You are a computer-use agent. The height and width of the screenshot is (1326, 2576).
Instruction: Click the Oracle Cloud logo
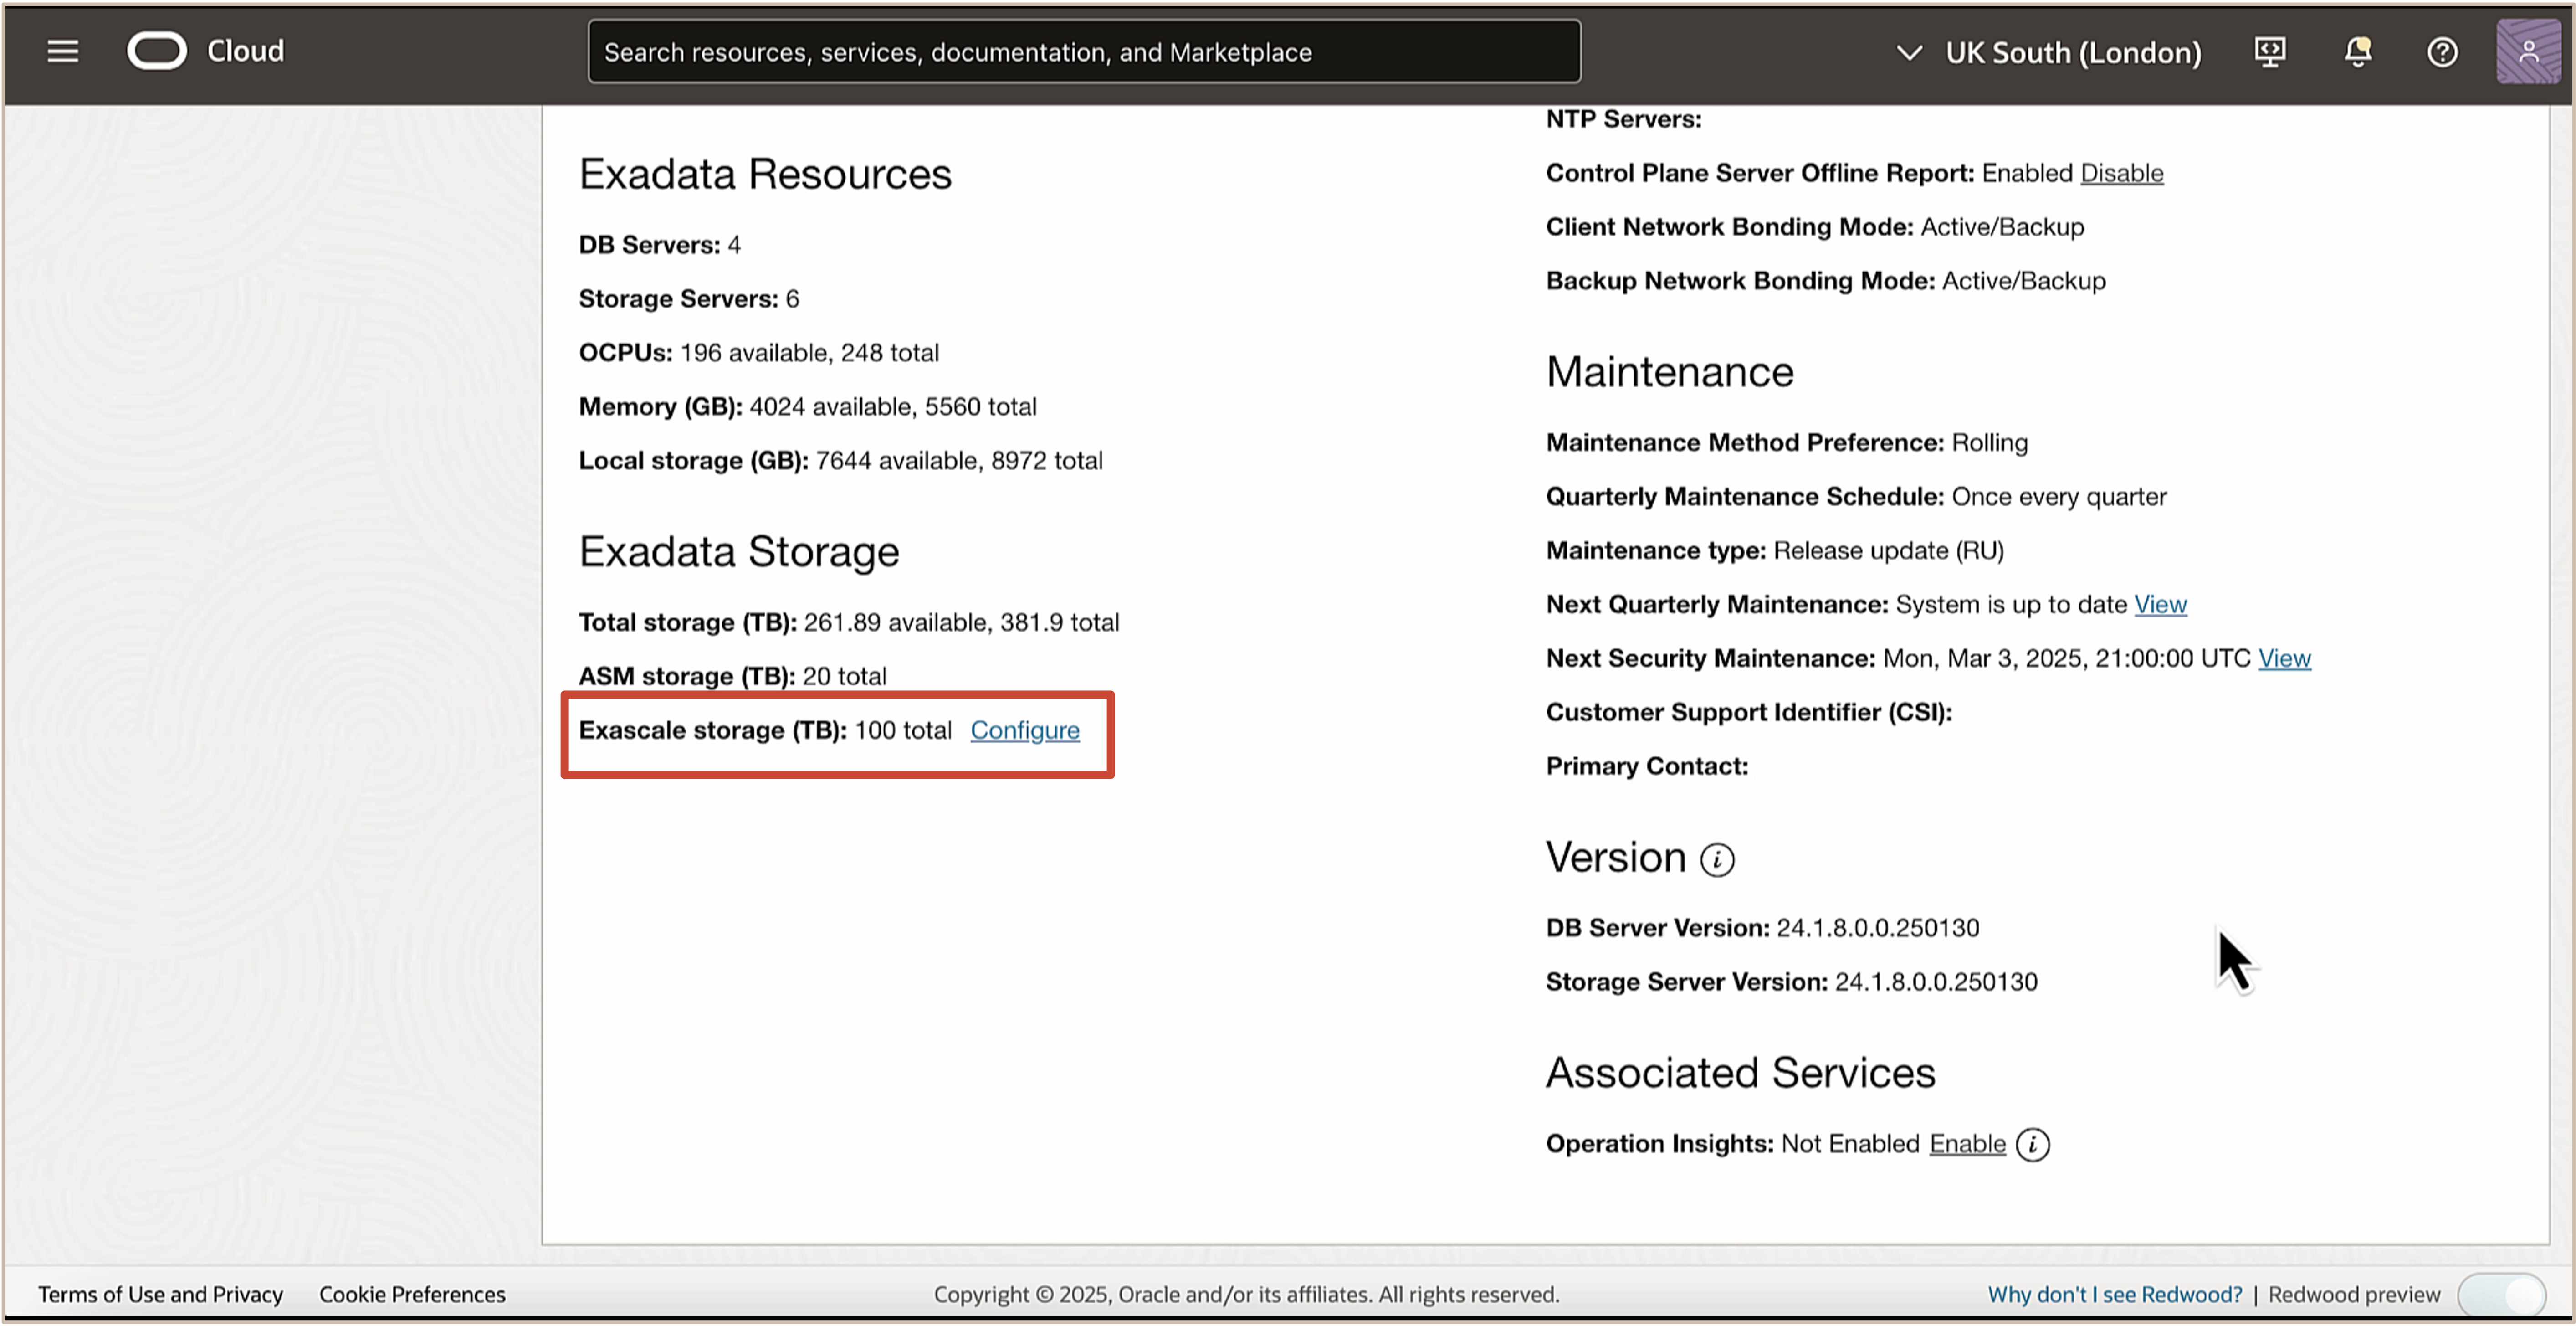[x=157, y=51]
